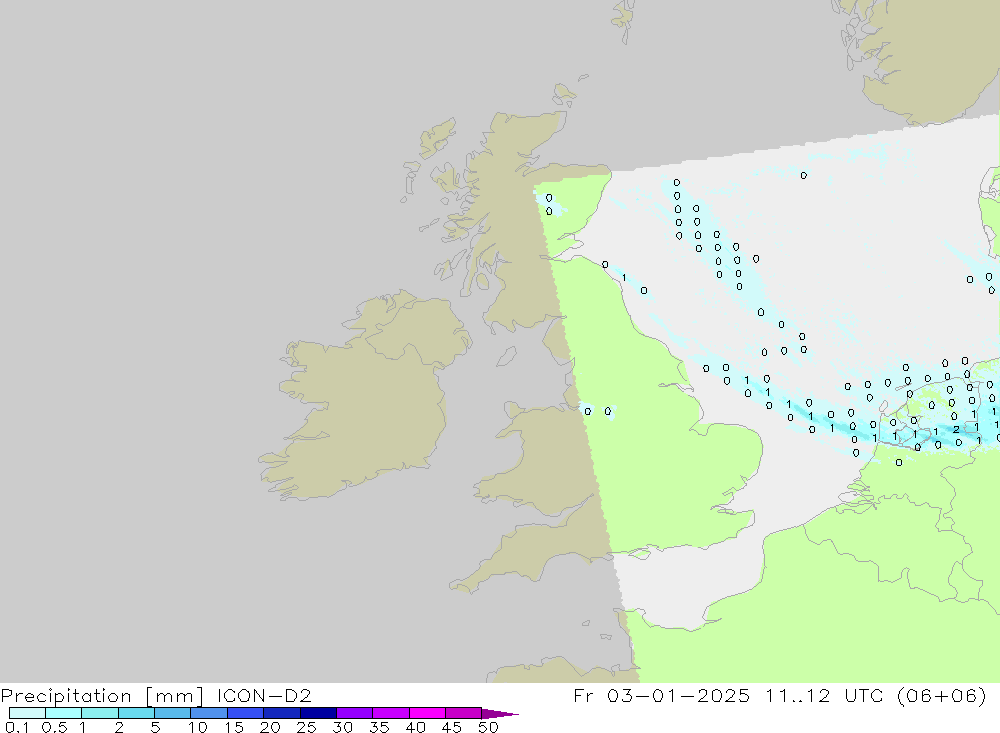Click the '11..12 UTC' time label
The width and height of the screenshot is (1000, 733).
(x=824, y=695)
